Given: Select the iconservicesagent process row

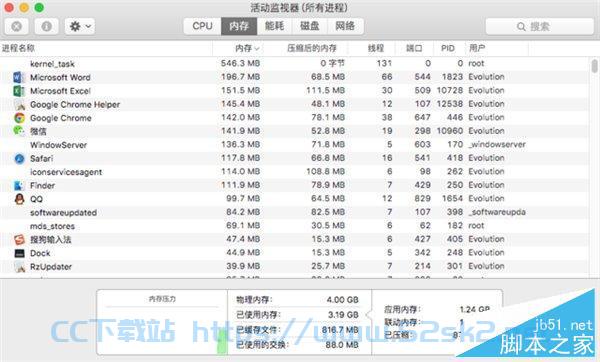Looking at the screenshot, I should [x=295, y=172].
